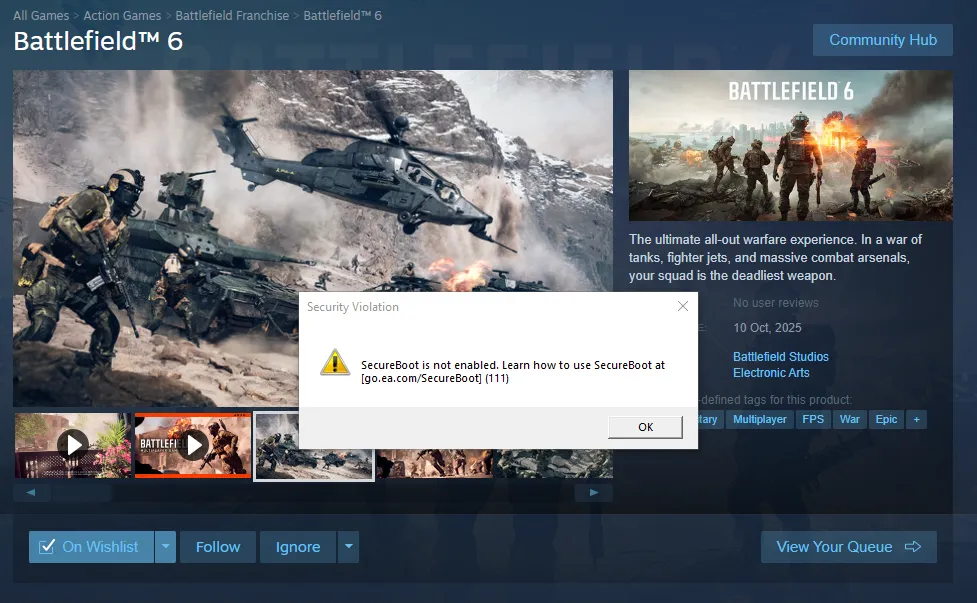977x603 pixels.
Task: Select the fifth rocky terrain thumbnail
Action: 554,463
